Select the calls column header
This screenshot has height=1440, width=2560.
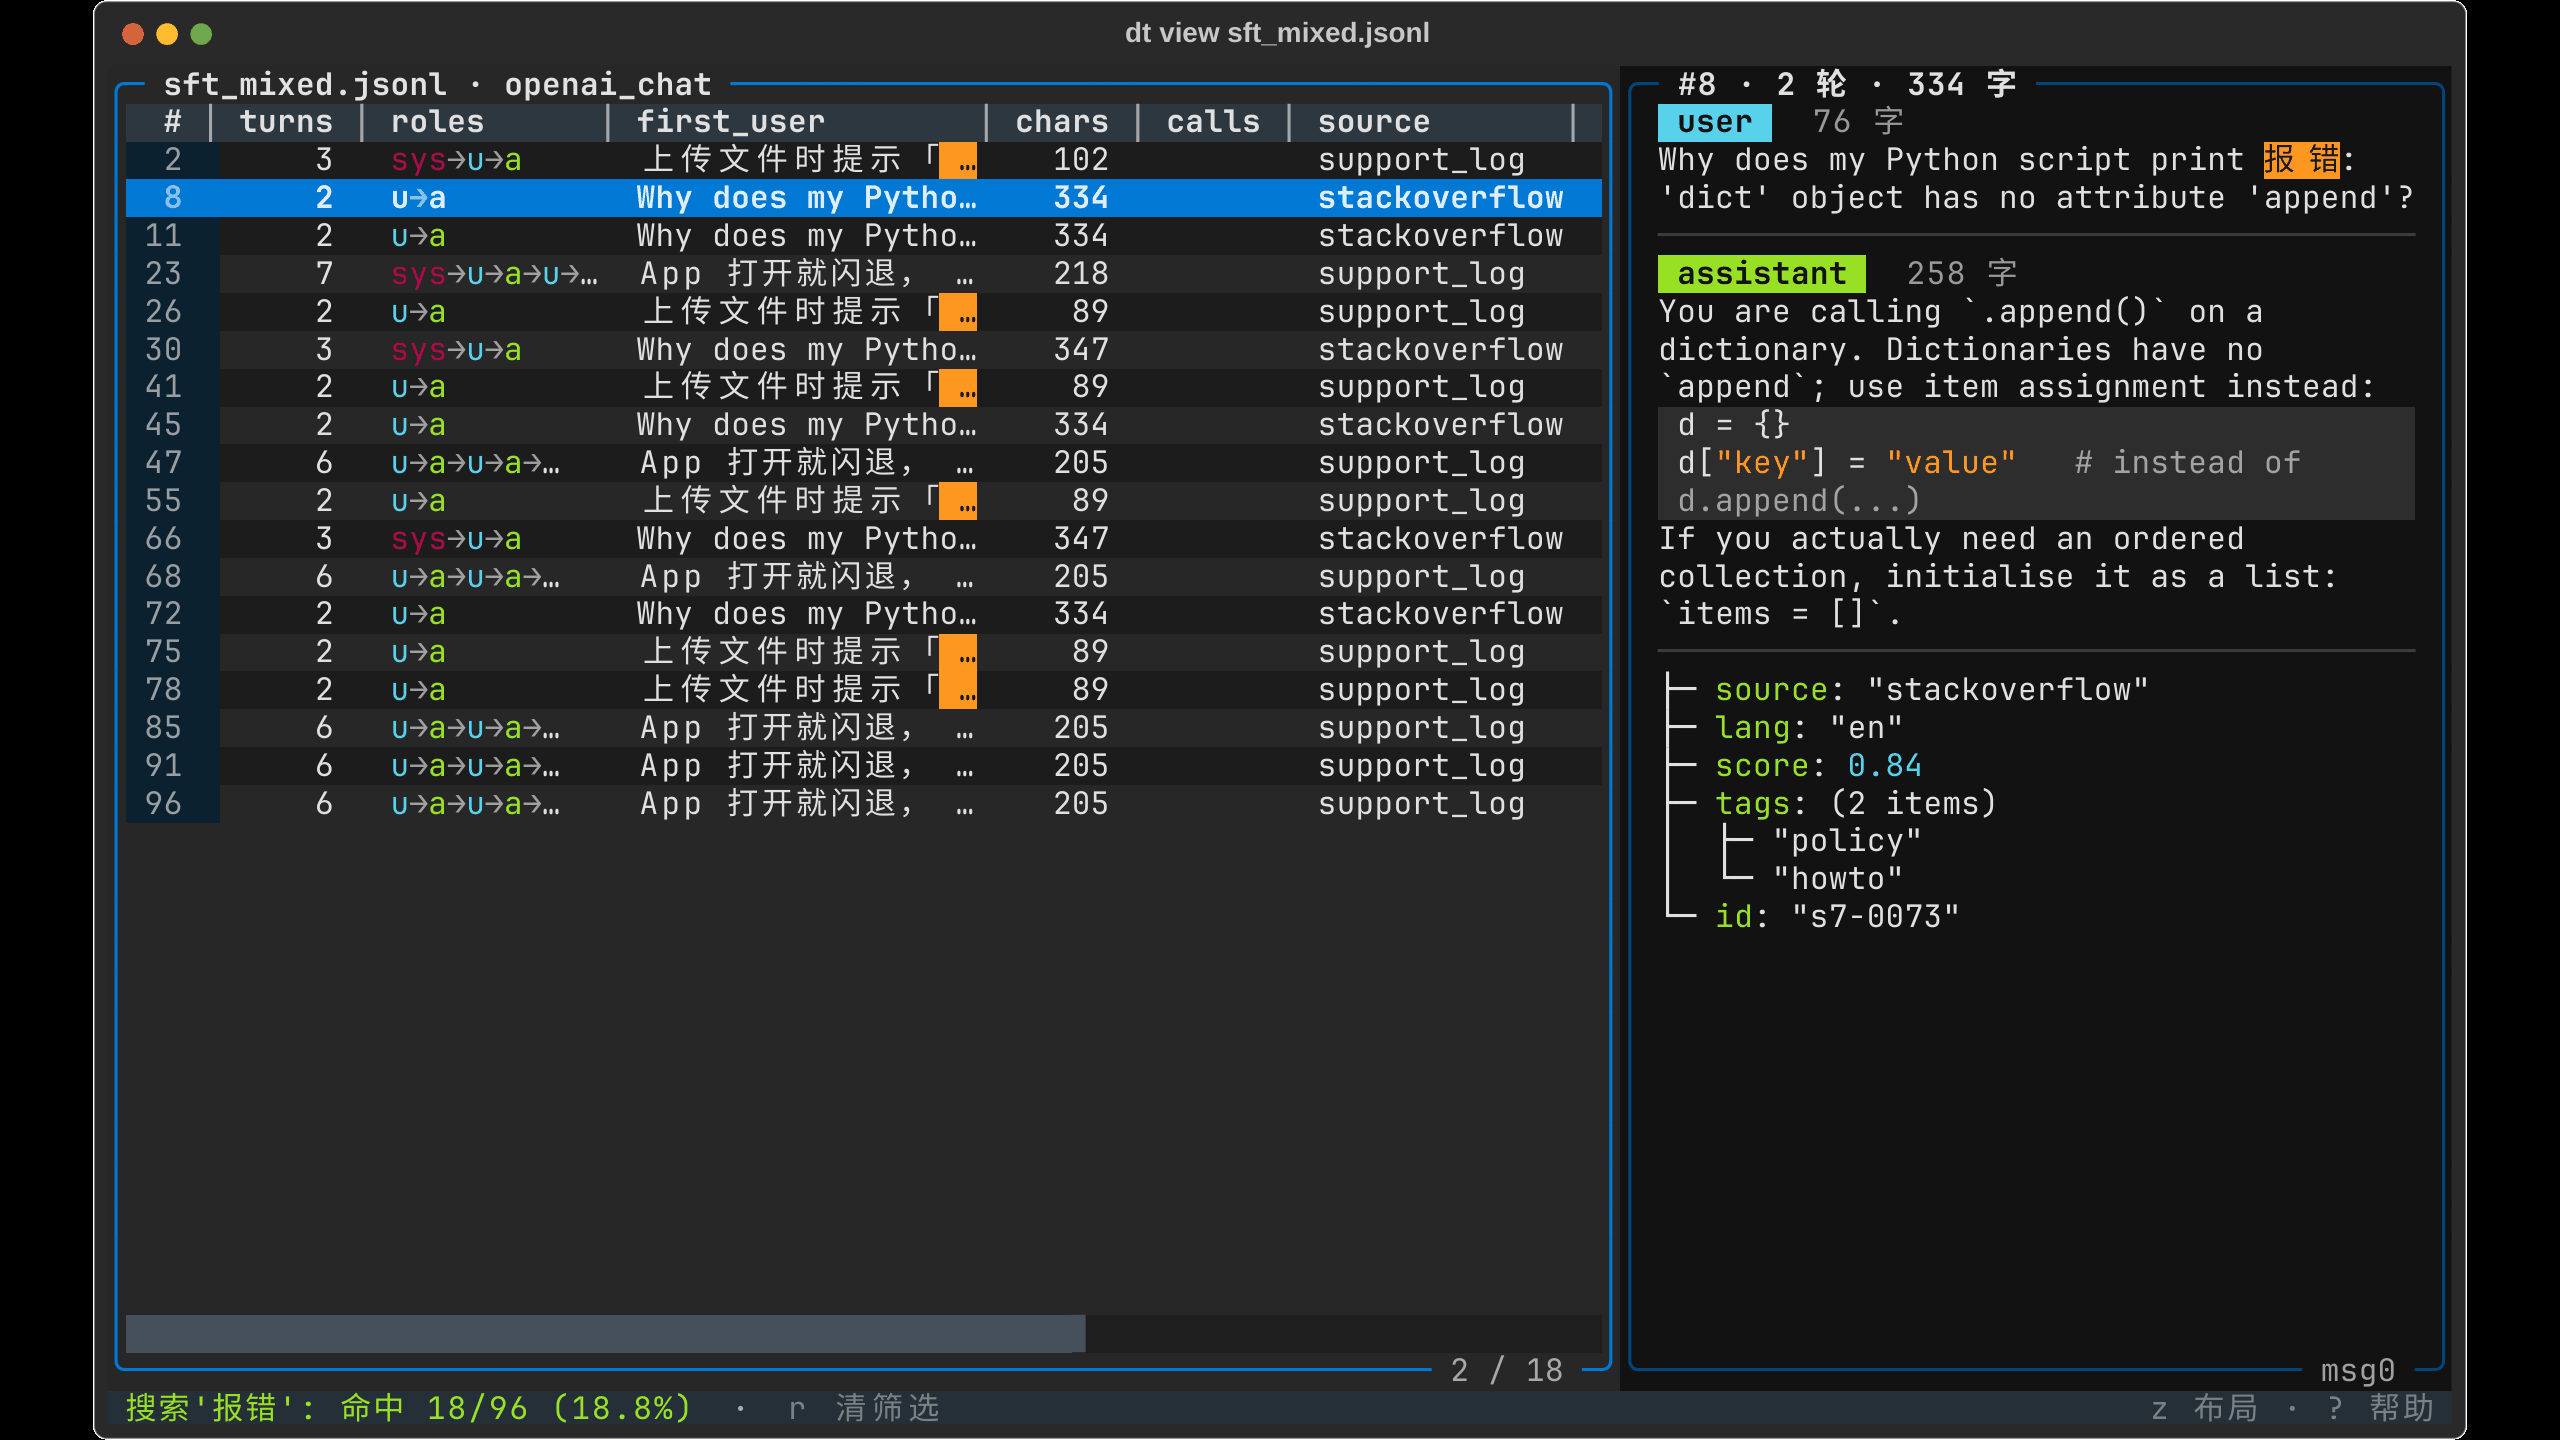tap(1213, 122)
